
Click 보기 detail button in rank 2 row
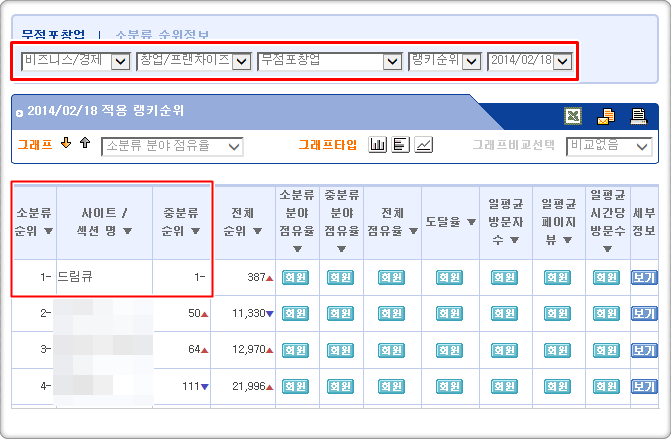tap(644, 314)
